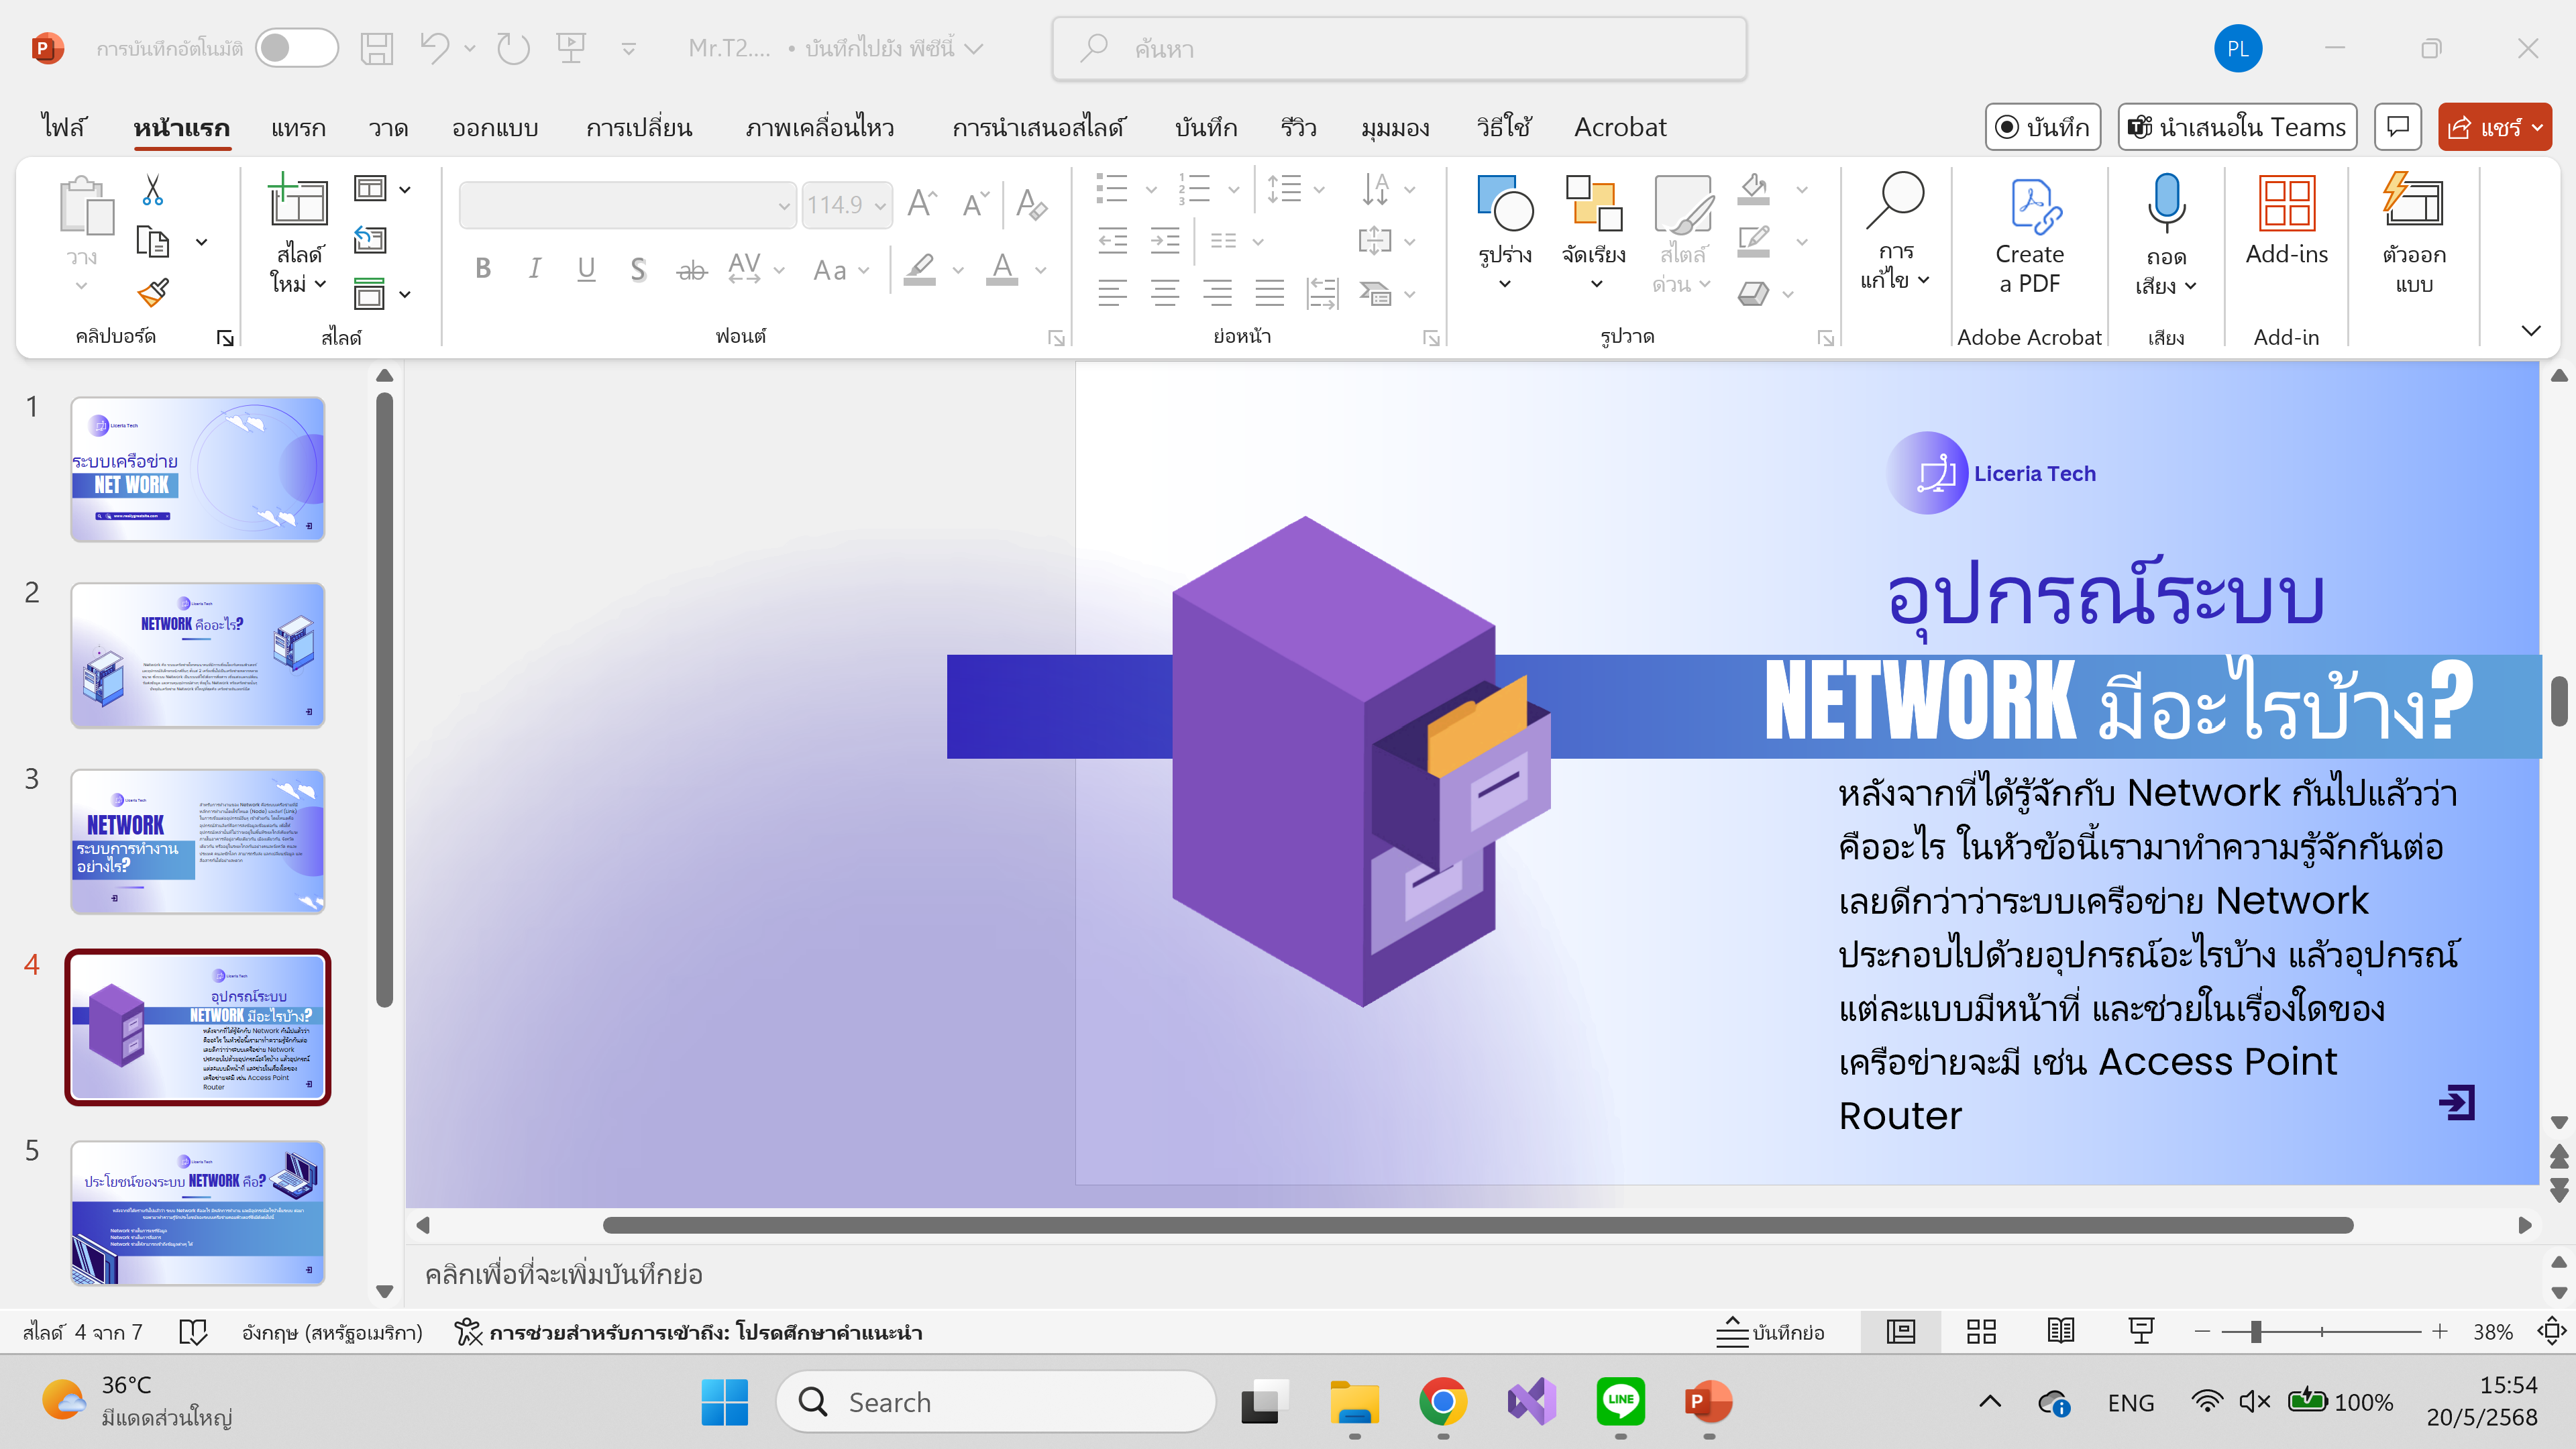Viewport: 2576px width, 1449px height.
Task: Click the Undo arrow
Action: [435, 48]
